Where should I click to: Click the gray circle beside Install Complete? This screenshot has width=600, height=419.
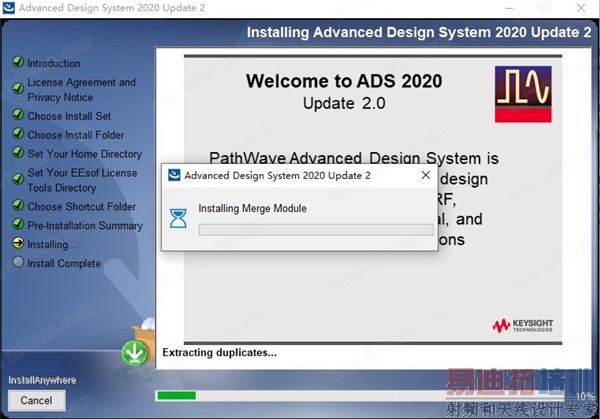[18, 262]
